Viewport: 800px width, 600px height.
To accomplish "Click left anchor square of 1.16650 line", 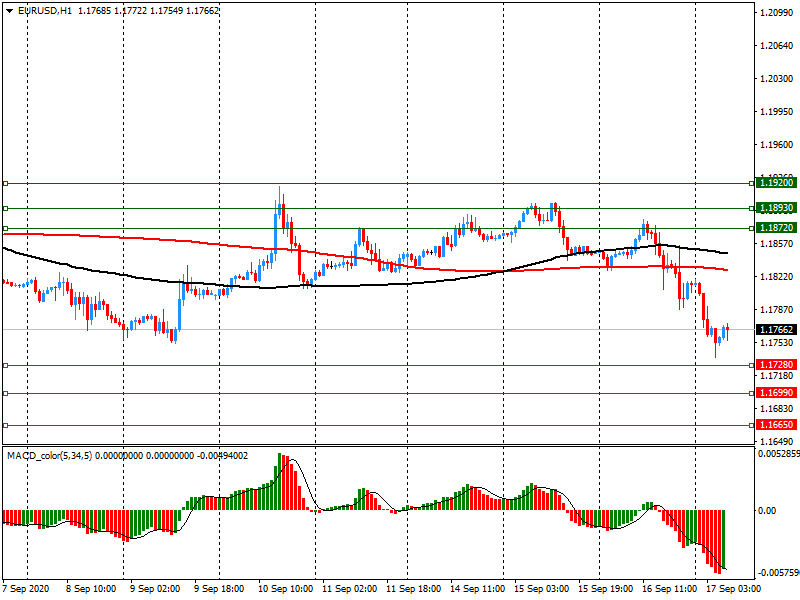I will coord(5,425).
